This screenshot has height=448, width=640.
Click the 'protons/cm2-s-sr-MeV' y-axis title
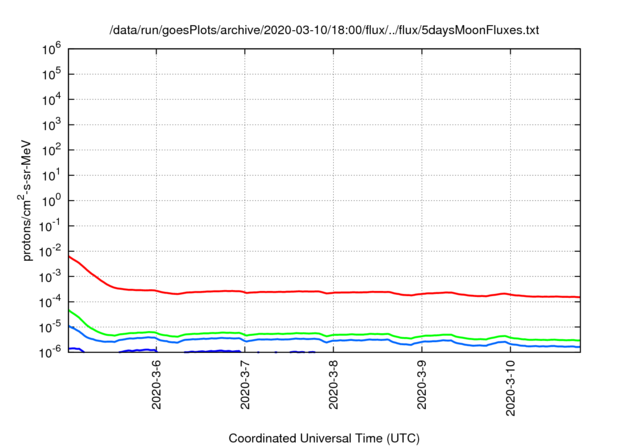pyautogui.click(x=26, y=200)
